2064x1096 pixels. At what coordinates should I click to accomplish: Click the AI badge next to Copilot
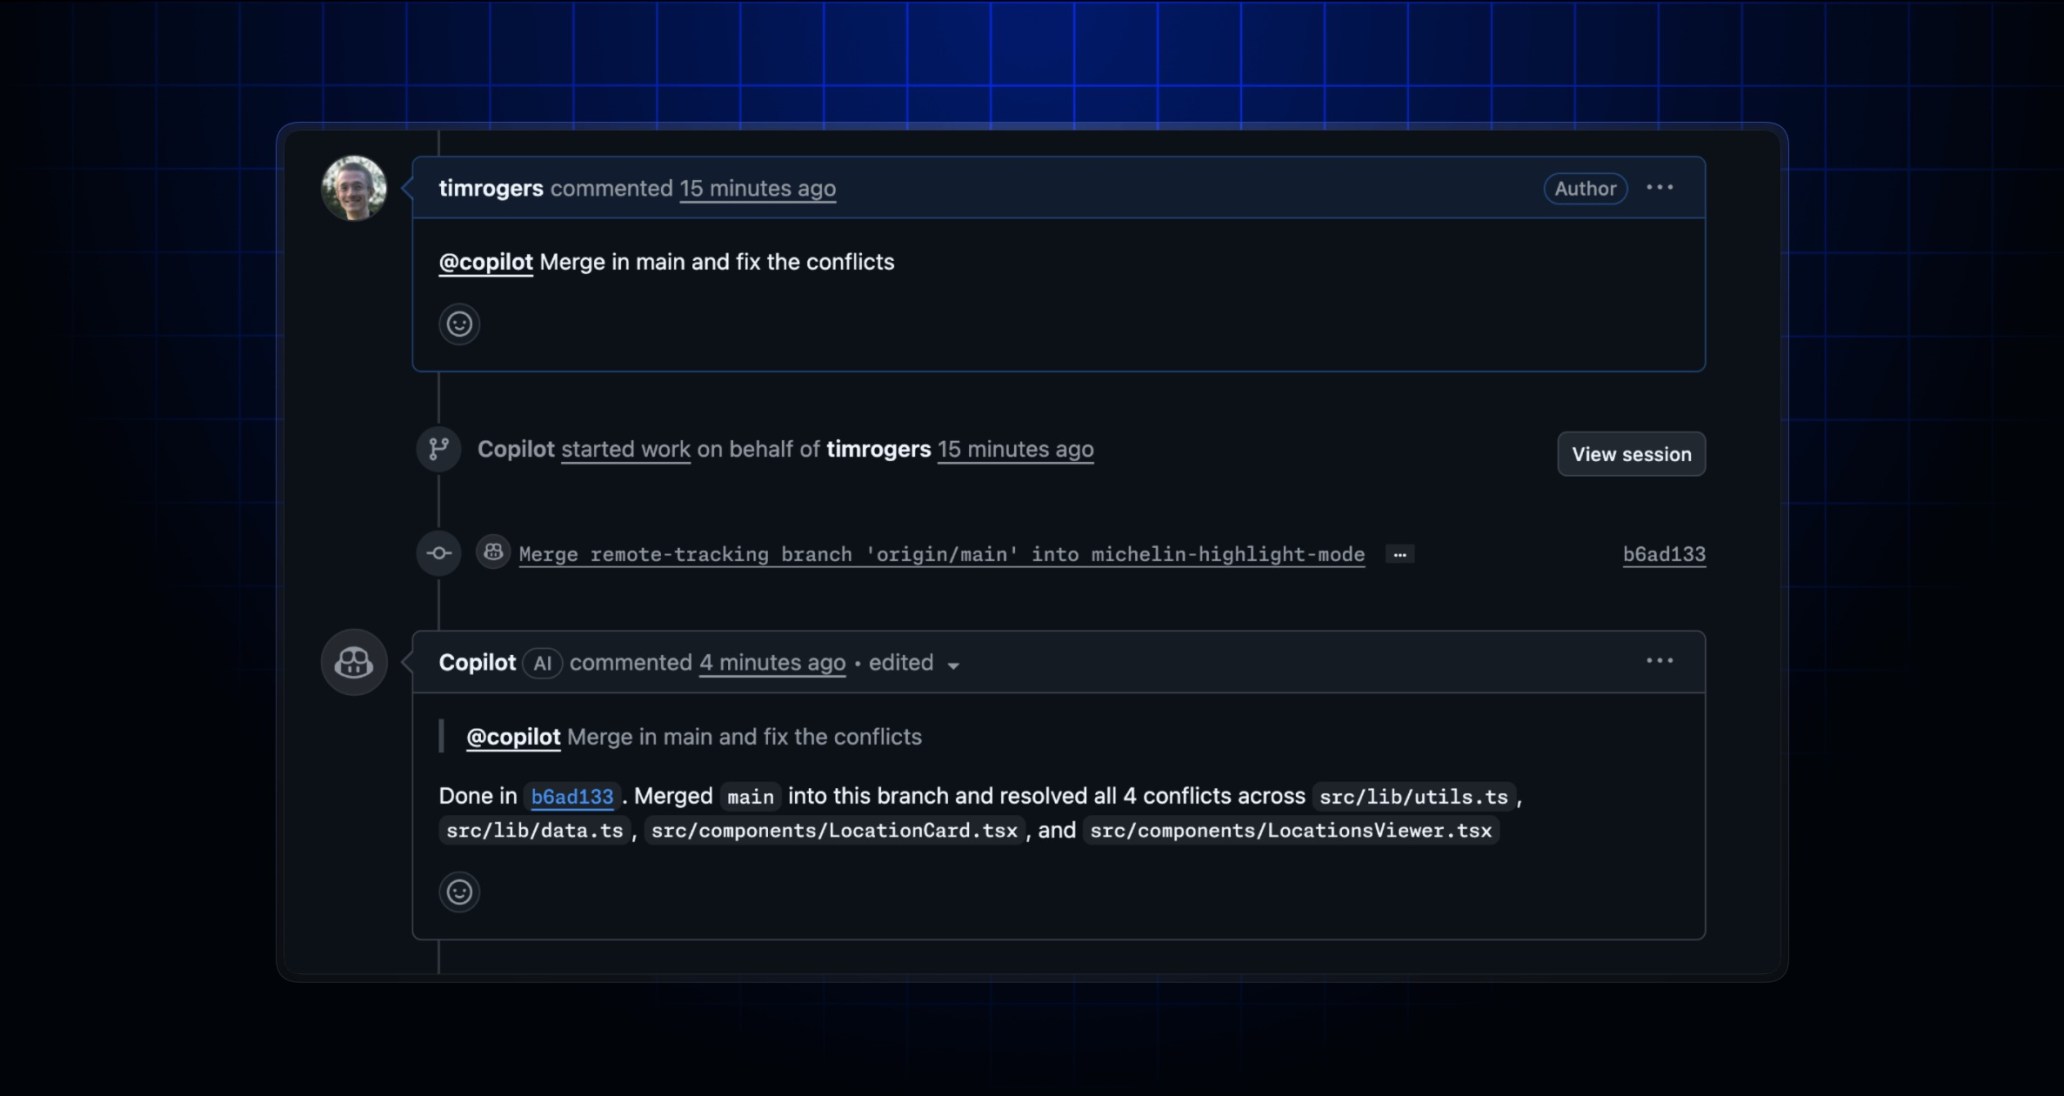click(541, 663)
